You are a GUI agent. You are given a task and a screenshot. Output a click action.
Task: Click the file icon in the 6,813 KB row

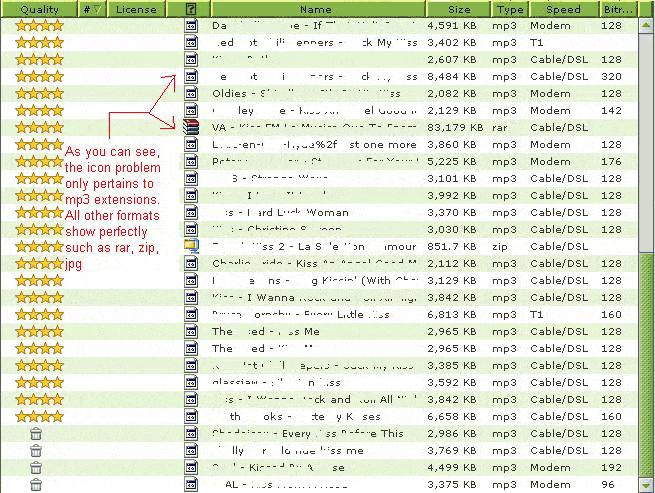pos(191,313)
